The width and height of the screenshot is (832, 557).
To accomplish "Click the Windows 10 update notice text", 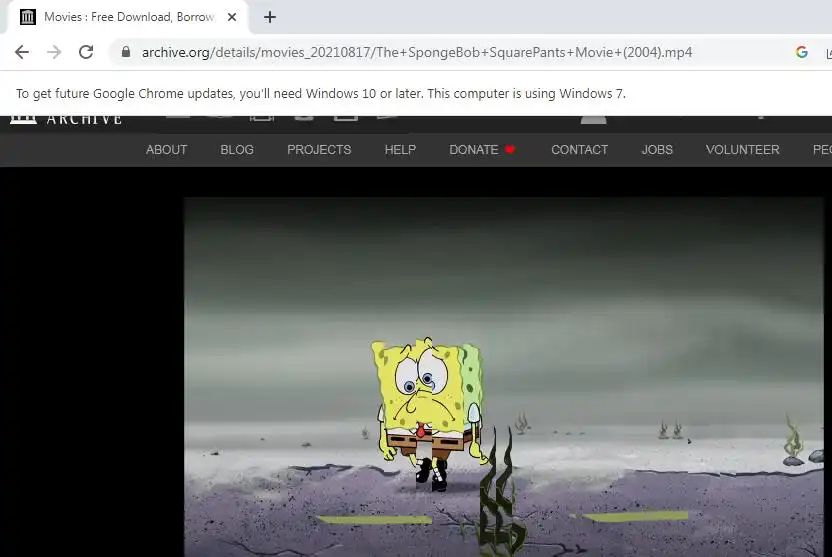I will 320,93.
